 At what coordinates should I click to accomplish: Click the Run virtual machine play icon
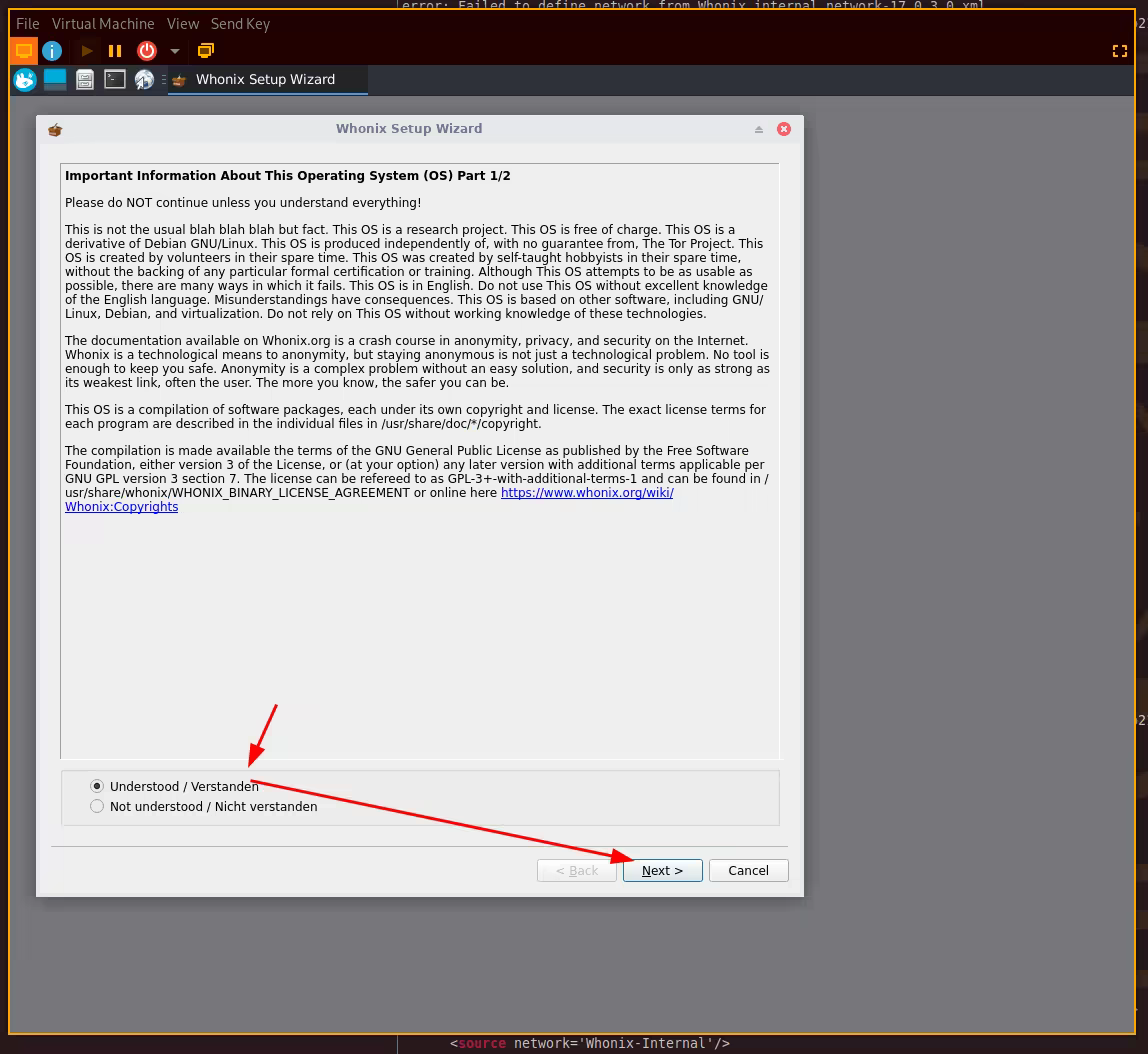[x=86, y=51]
